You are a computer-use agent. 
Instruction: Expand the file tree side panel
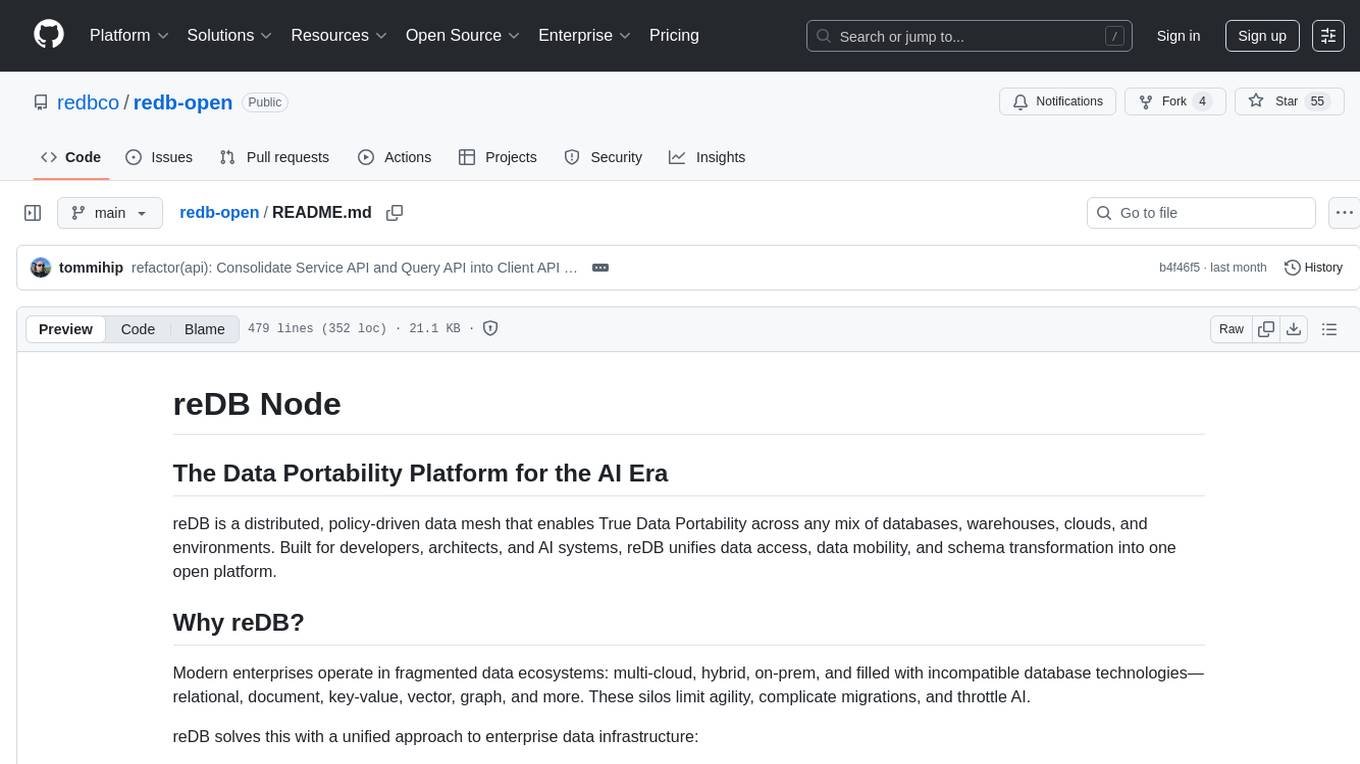point(33,213)
